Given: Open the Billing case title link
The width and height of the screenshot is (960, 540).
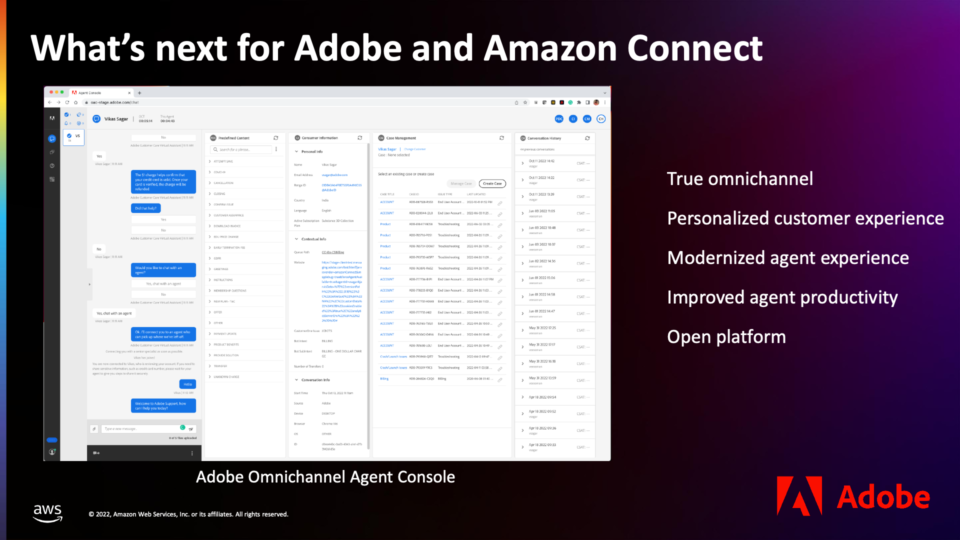Looking at the screenshot, I should point(384,379).
